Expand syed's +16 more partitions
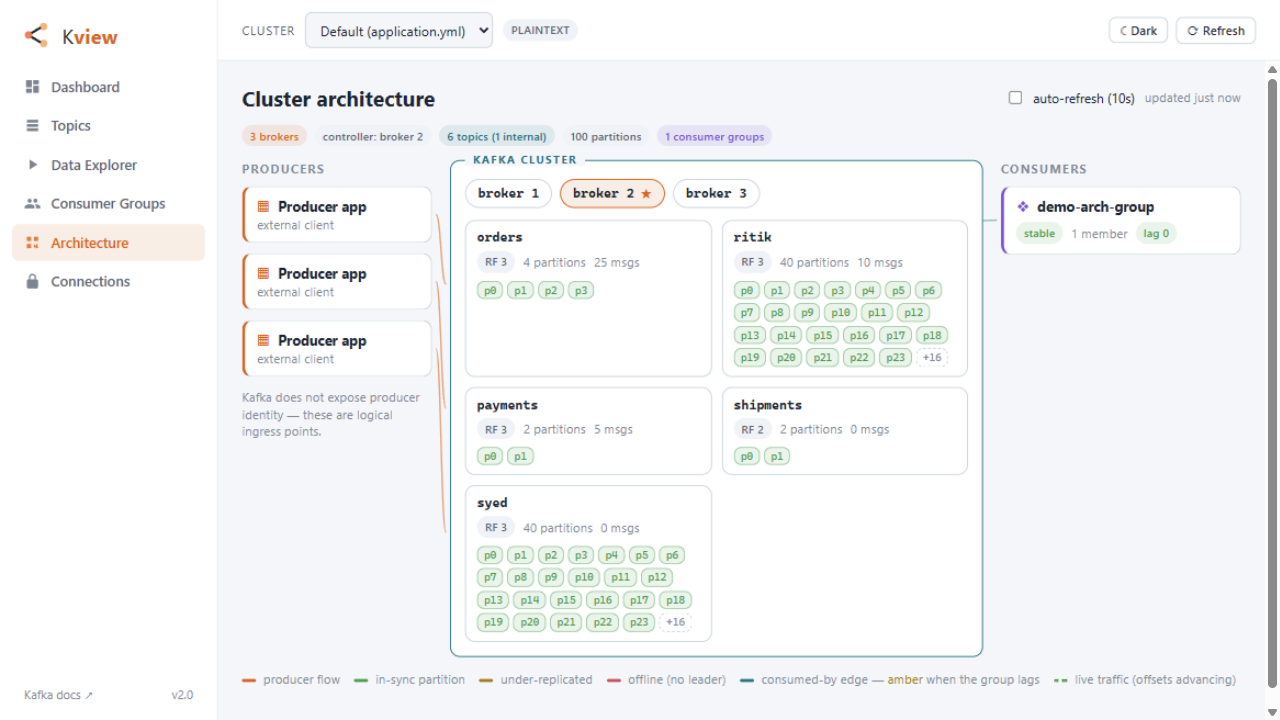The width and height of the screenshot is (1280, 720). pyautogui.click(x=676, y=622)
